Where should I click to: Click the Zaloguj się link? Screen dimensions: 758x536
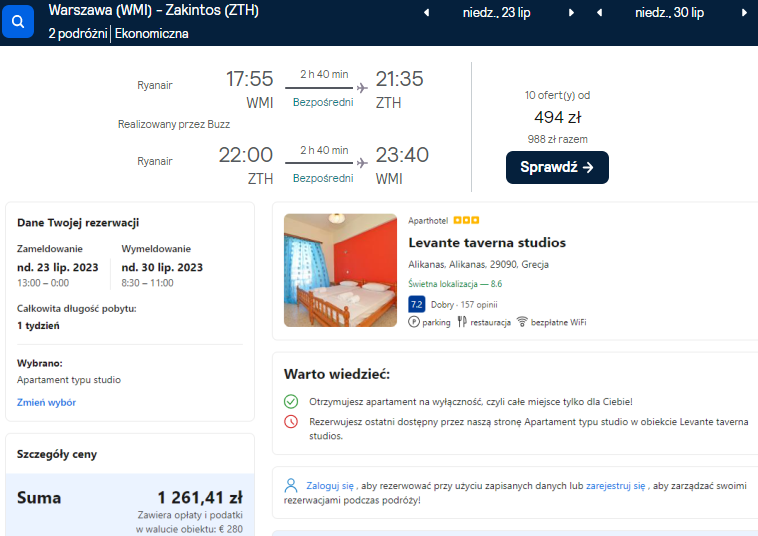[x=330, y=486]
